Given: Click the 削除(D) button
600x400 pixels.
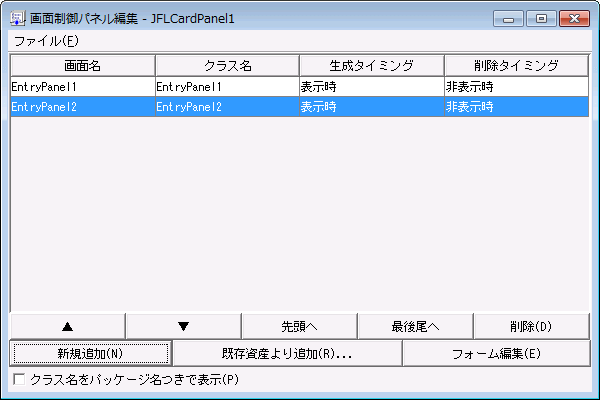Looking at the screenshot, I should tap(532, 327).
